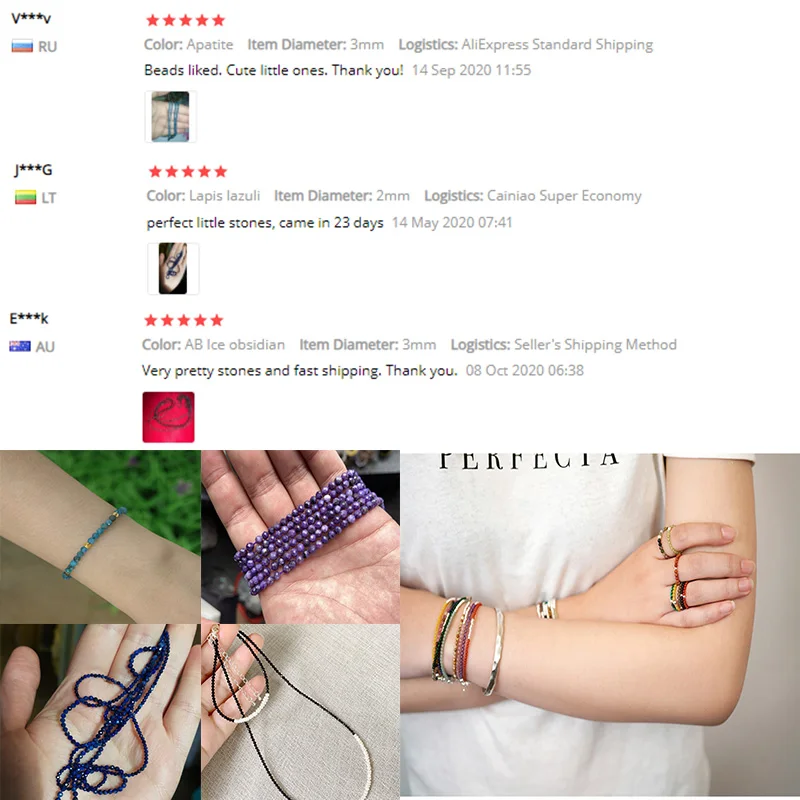
Task: Click the crossed arms with bracelets photo
Action: pyautogui.click(x=600, y=625)
